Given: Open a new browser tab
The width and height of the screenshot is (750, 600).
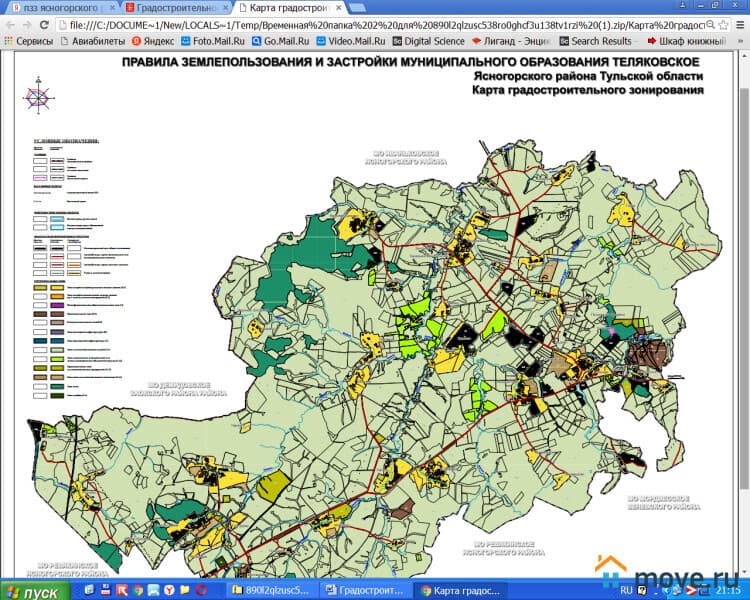Looking at the screenshot, I should [357, 8].
